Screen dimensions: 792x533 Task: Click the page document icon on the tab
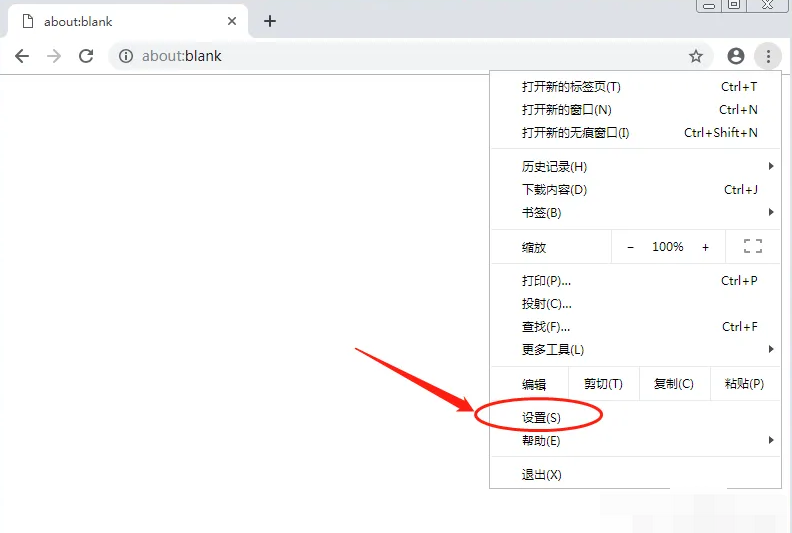(x=28, y=21)
